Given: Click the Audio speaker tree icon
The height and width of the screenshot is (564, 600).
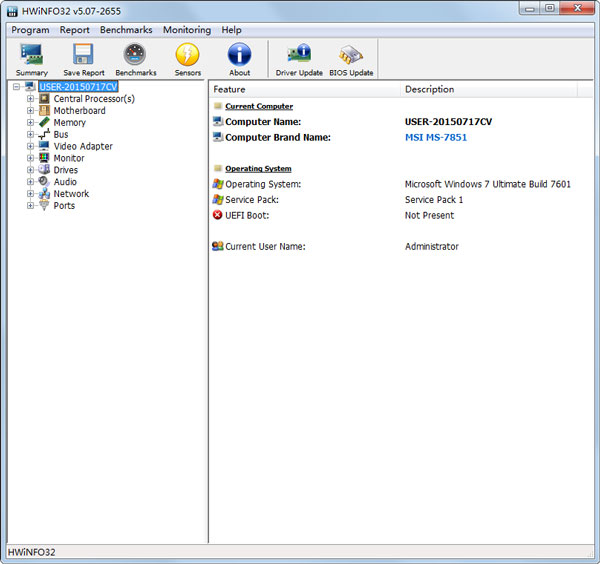Looking at the screenshot, I should (44, 182).
